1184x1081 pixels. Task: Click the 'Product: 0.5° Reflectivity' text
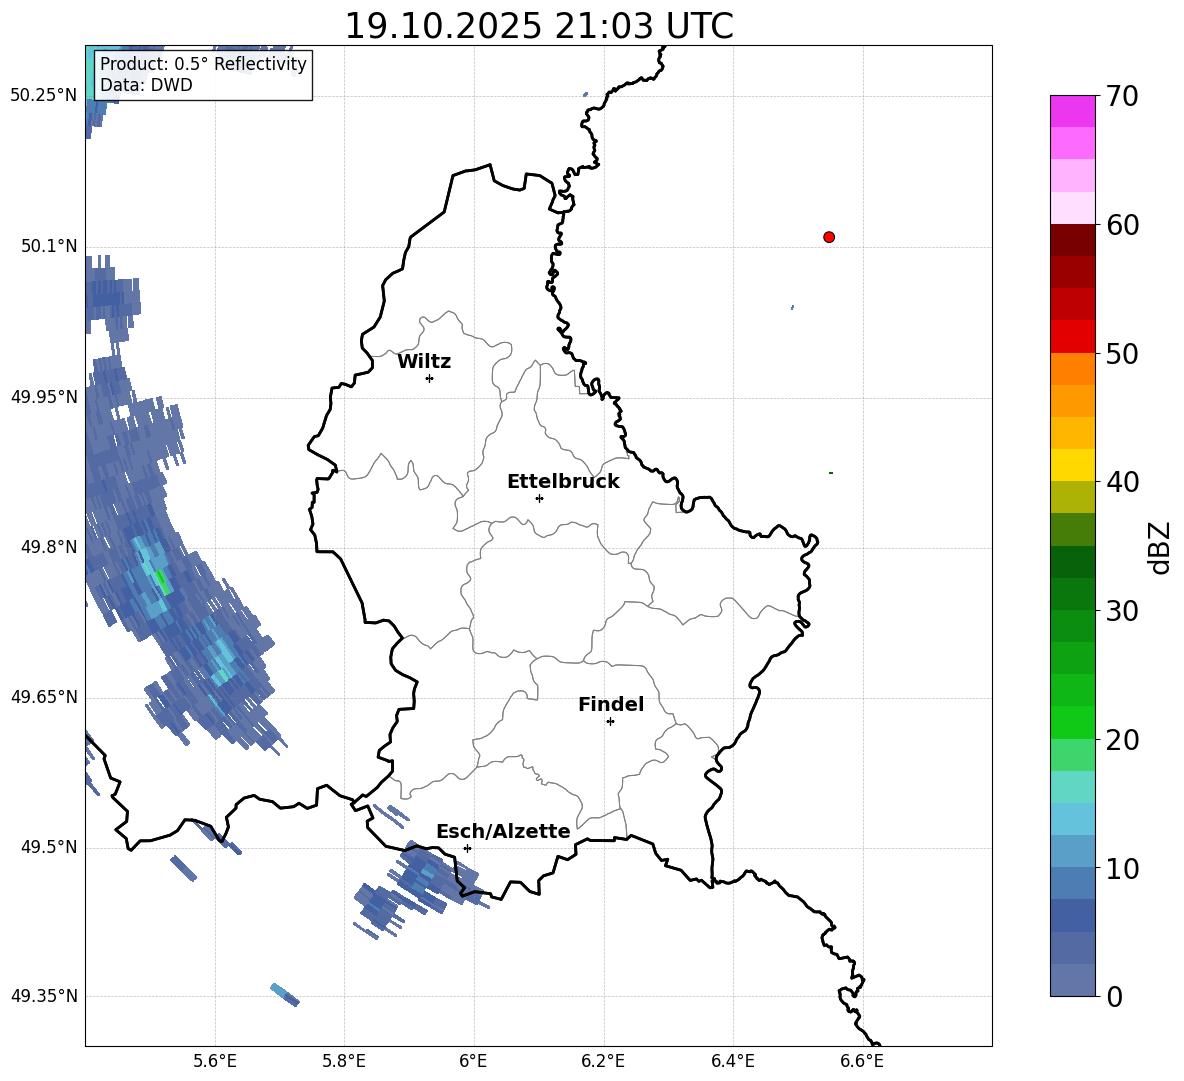(203, 63)
